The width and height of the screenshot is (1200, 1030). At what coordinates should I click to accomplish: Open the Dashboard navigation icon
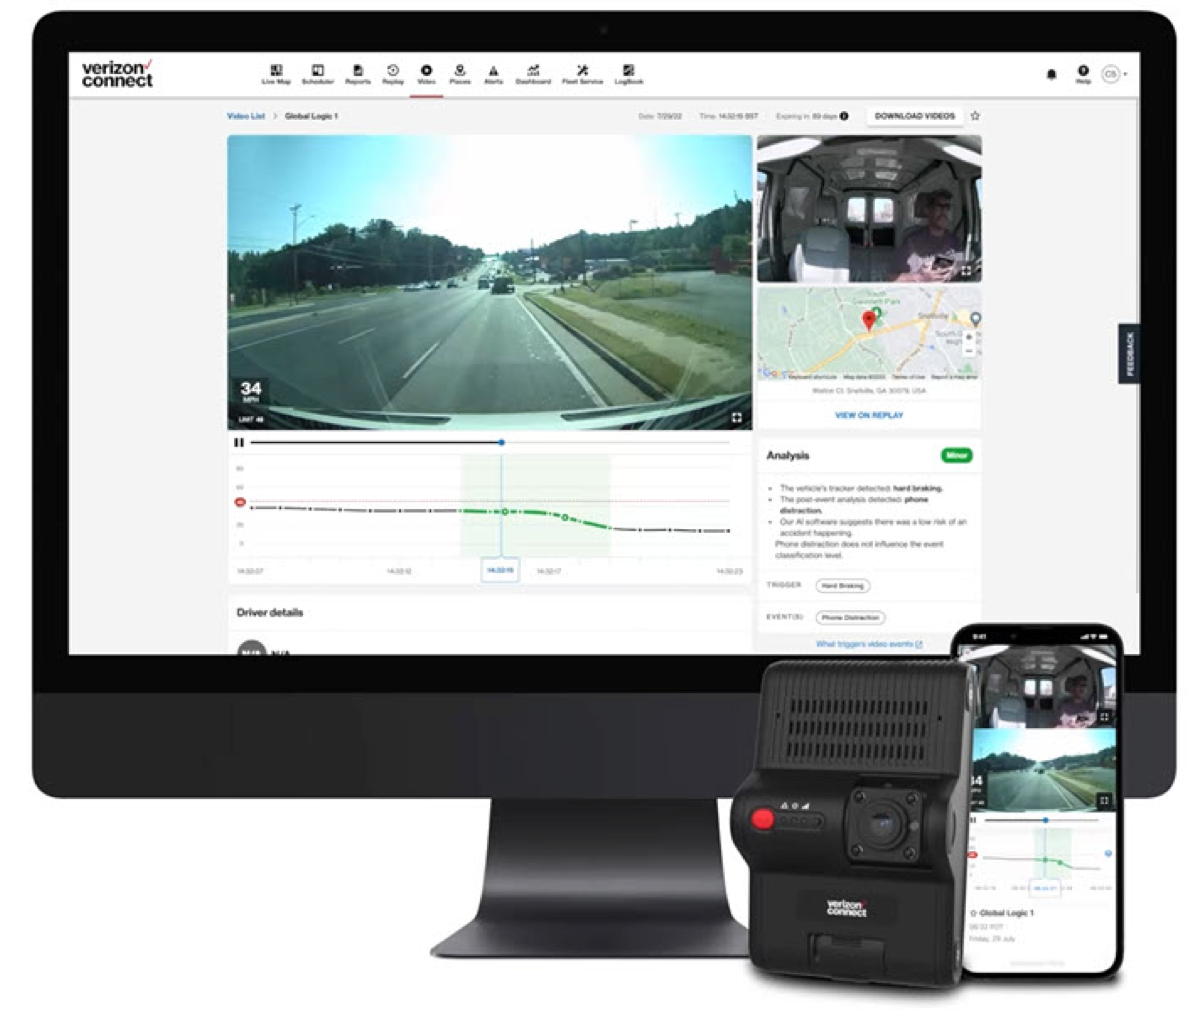533,75
